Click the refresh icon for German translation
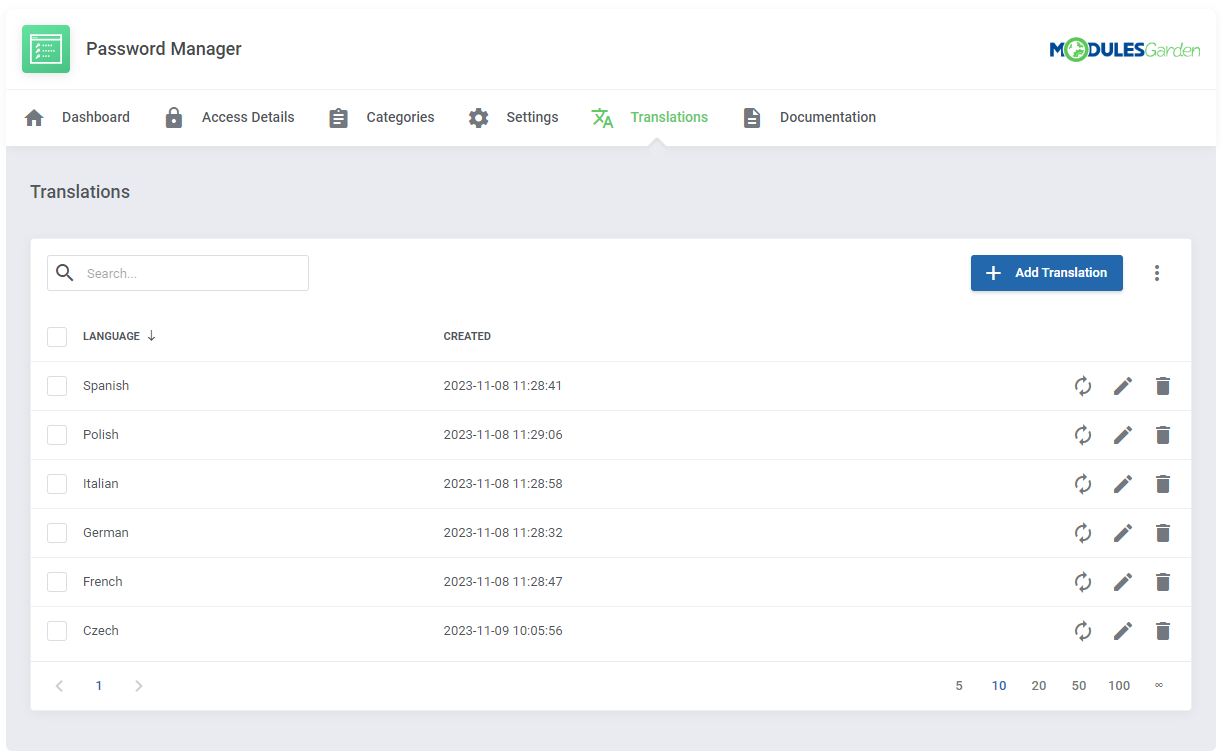The image size is (1221, 756). pyautogui.click(x=1083, y=532)
